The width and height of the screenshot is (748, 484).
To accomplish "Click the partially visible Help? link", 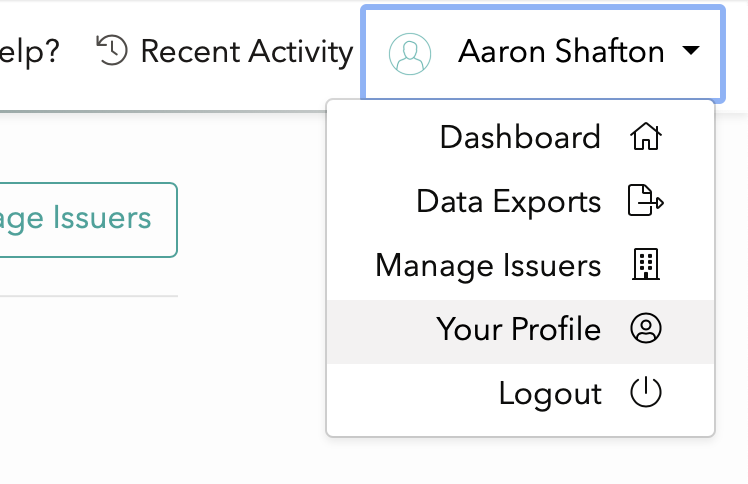I will tap(30, 51).
